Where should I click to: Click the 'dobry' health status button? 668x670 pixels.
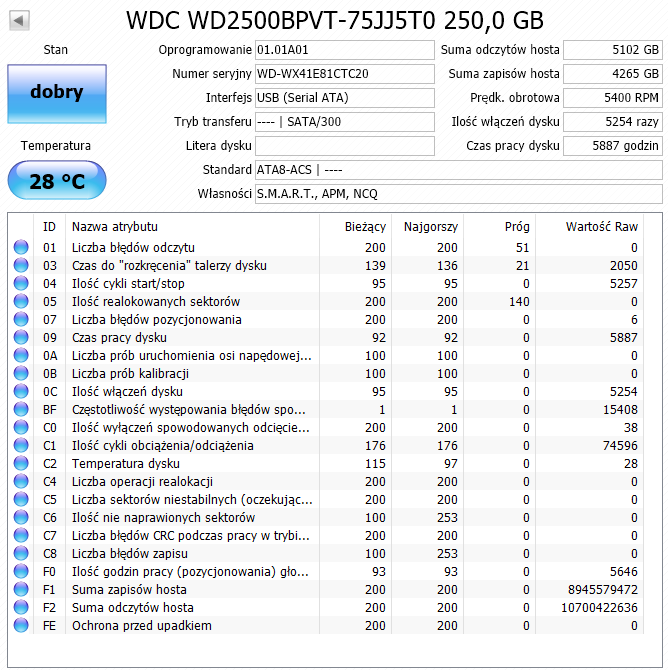pyautogui.click(x=57, y=94)
